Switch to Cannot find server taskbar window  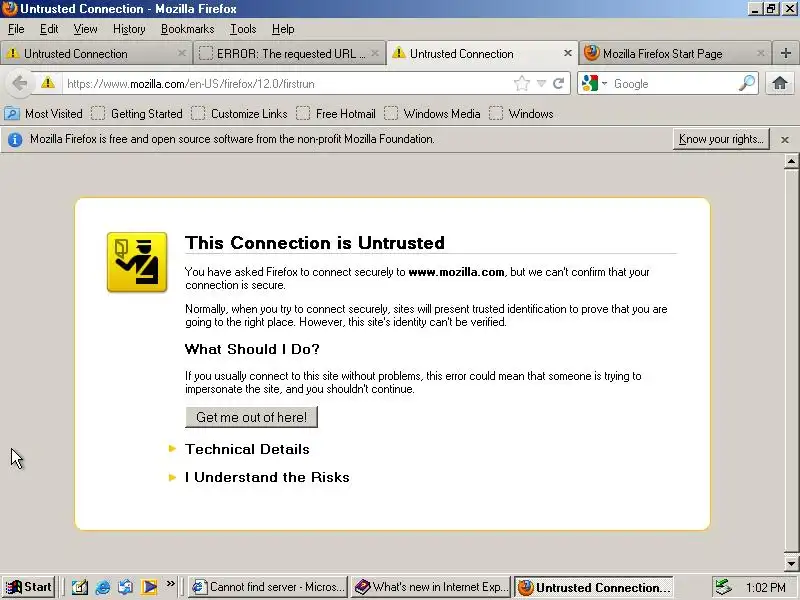coord(268,587)
